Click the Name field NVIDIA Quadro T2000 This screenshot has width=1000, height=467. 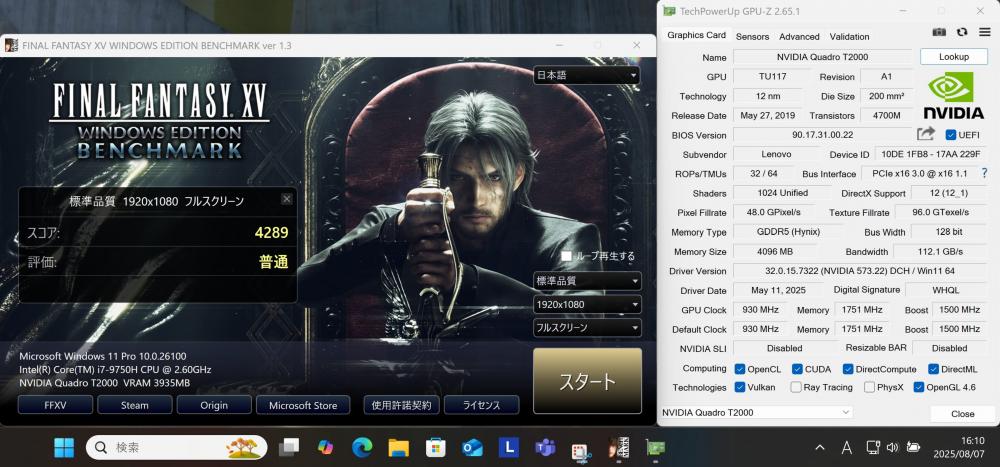point(823,57)
